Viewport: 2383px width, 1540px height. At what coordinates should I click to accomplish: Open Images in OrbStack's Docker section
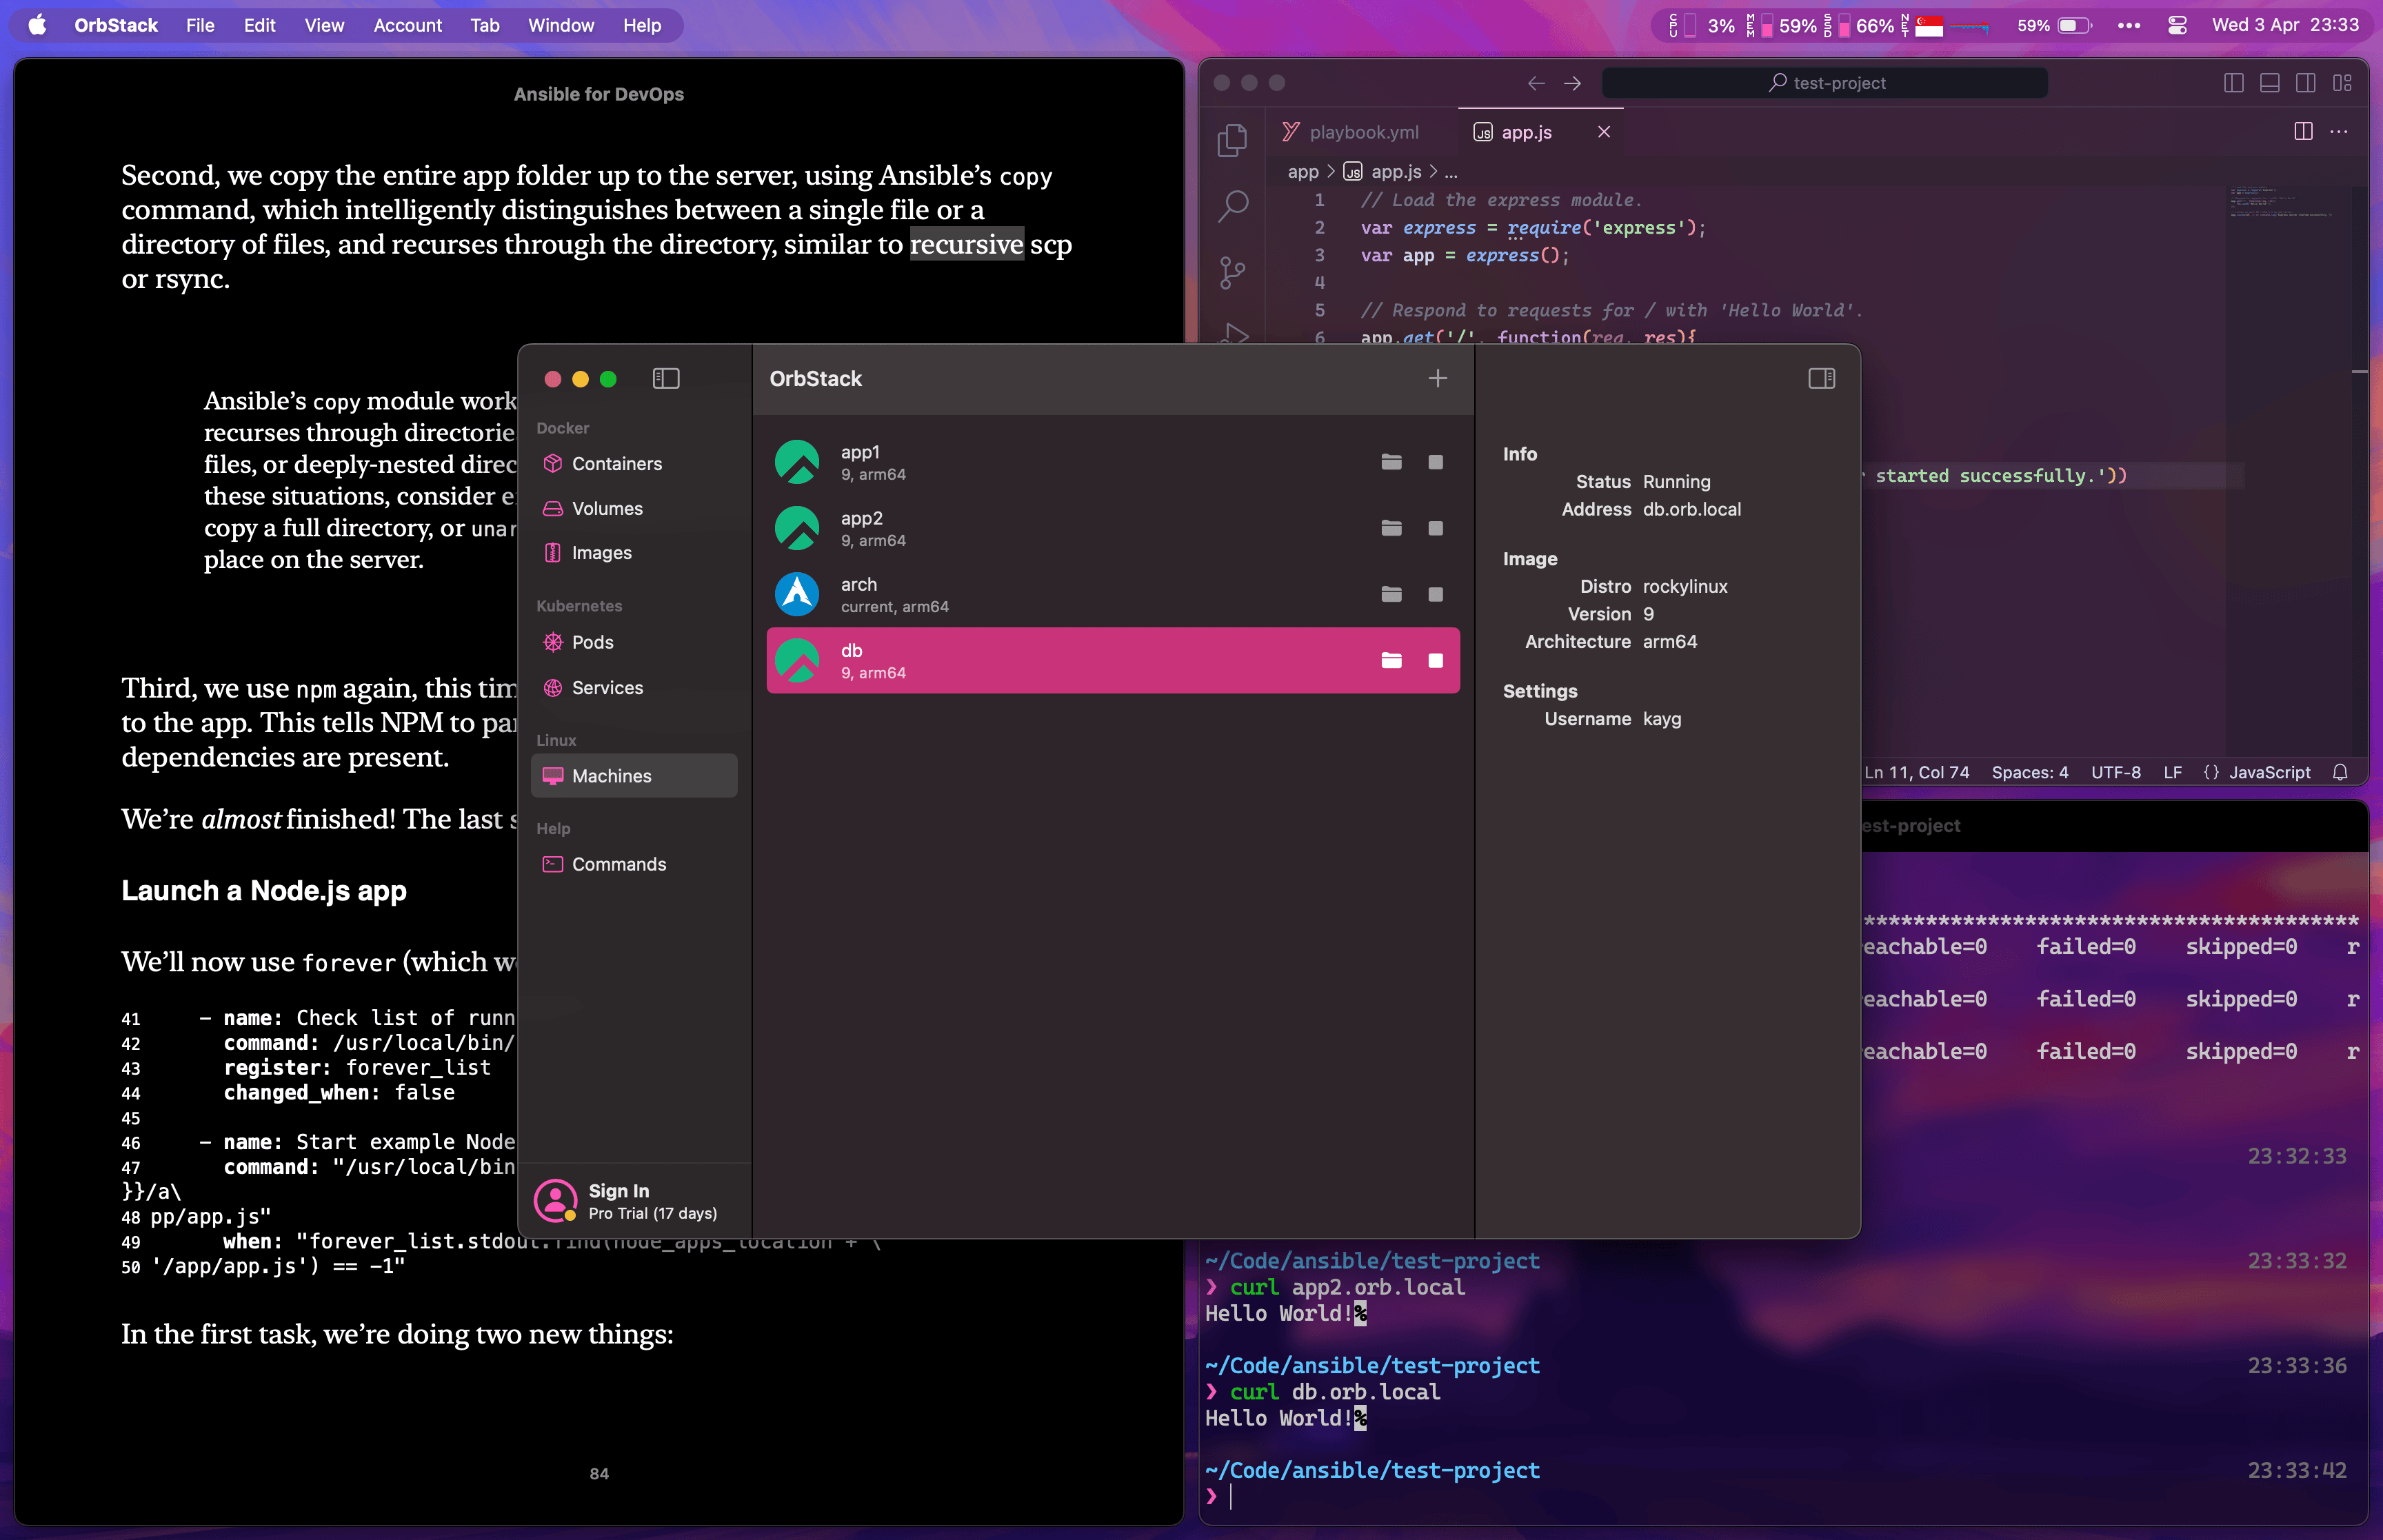(x=601, y=552)
